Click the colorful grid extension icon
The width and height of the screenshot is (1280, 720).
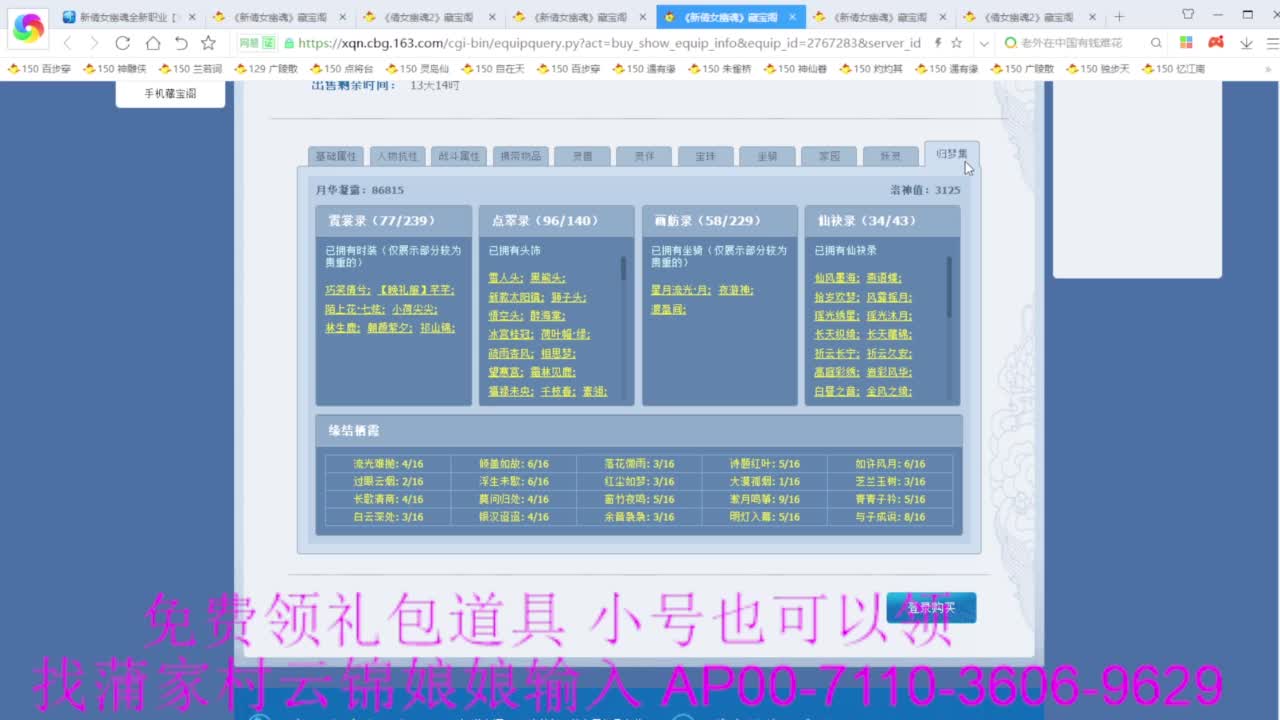click(x=1185, y=43)
